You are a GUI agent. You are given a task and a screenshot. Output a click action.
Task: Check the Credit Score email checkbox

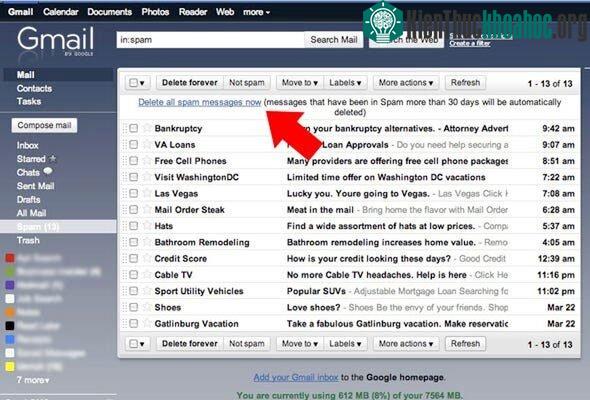pyautogui.click(x=134, y=259)
